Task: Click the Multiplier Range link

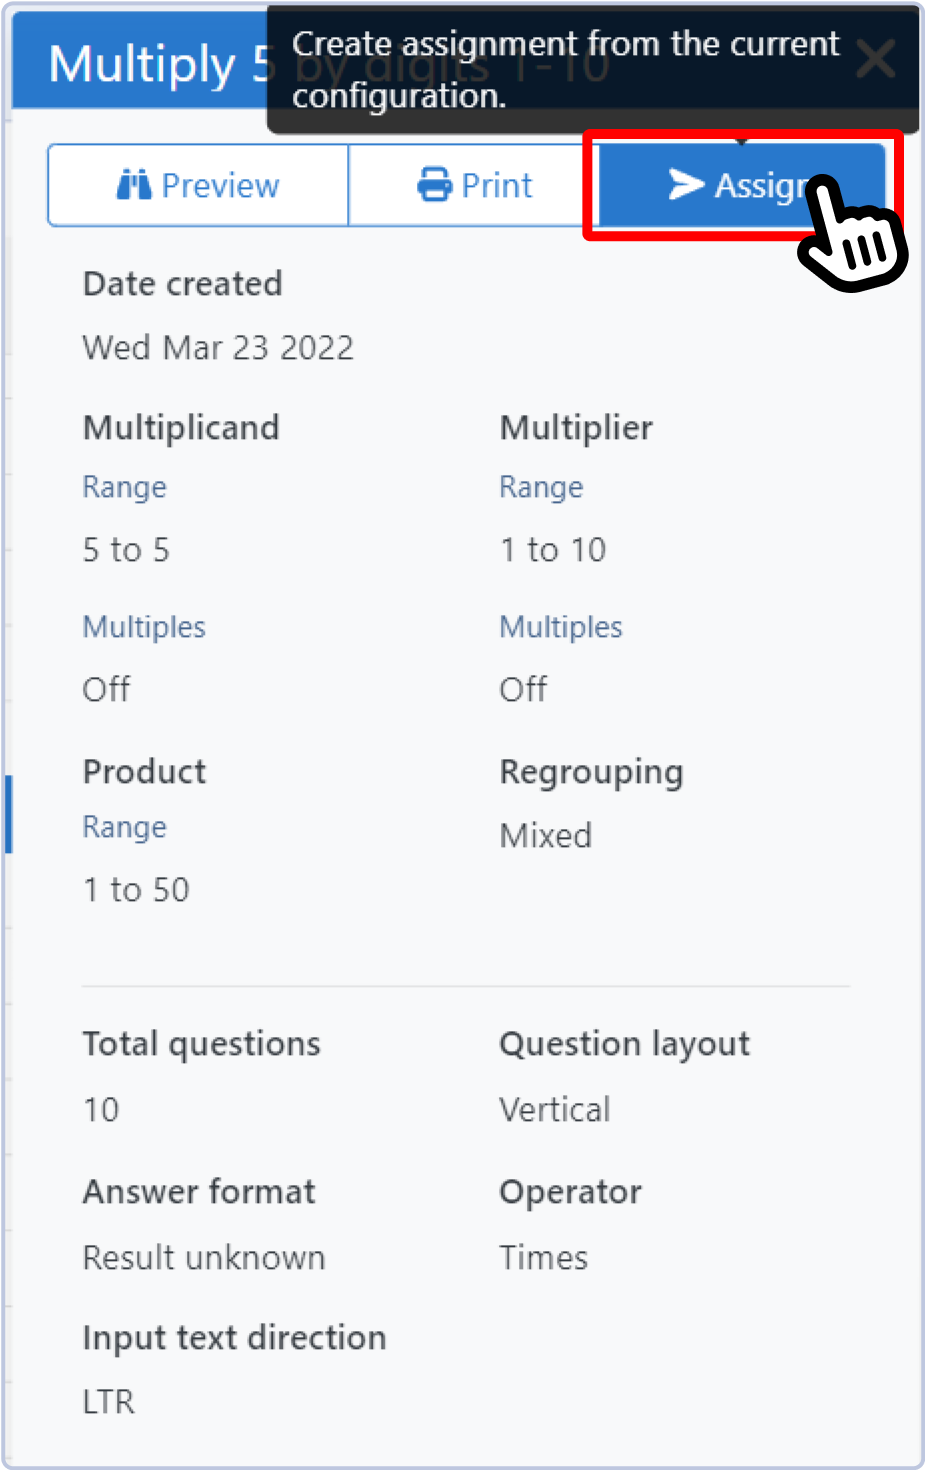Action: pos(541,487)
